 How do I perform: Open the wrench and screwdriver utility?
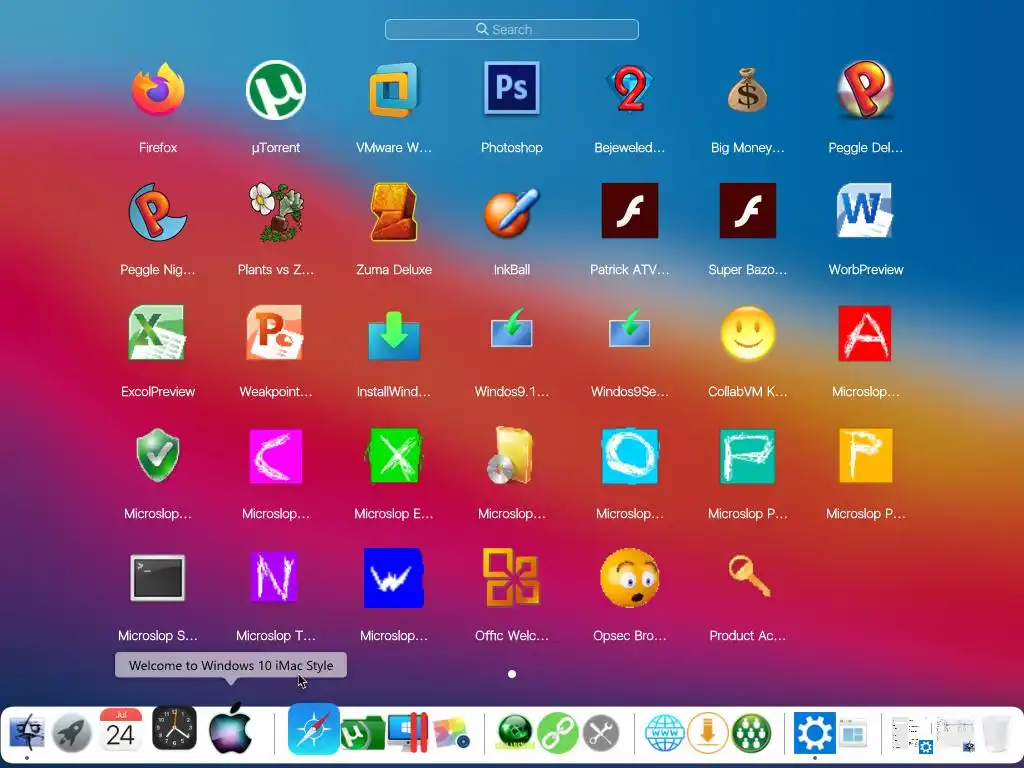pos(601,733)
